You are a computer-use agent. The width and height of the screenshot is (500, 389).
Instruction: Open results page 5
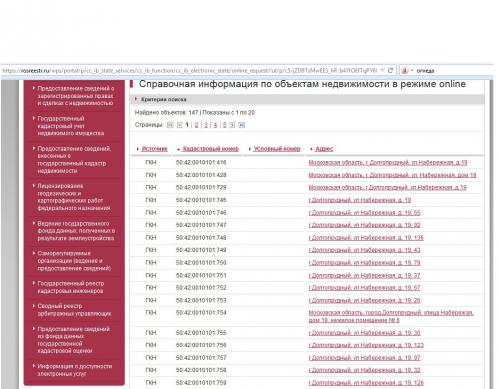tap(224, 125)
